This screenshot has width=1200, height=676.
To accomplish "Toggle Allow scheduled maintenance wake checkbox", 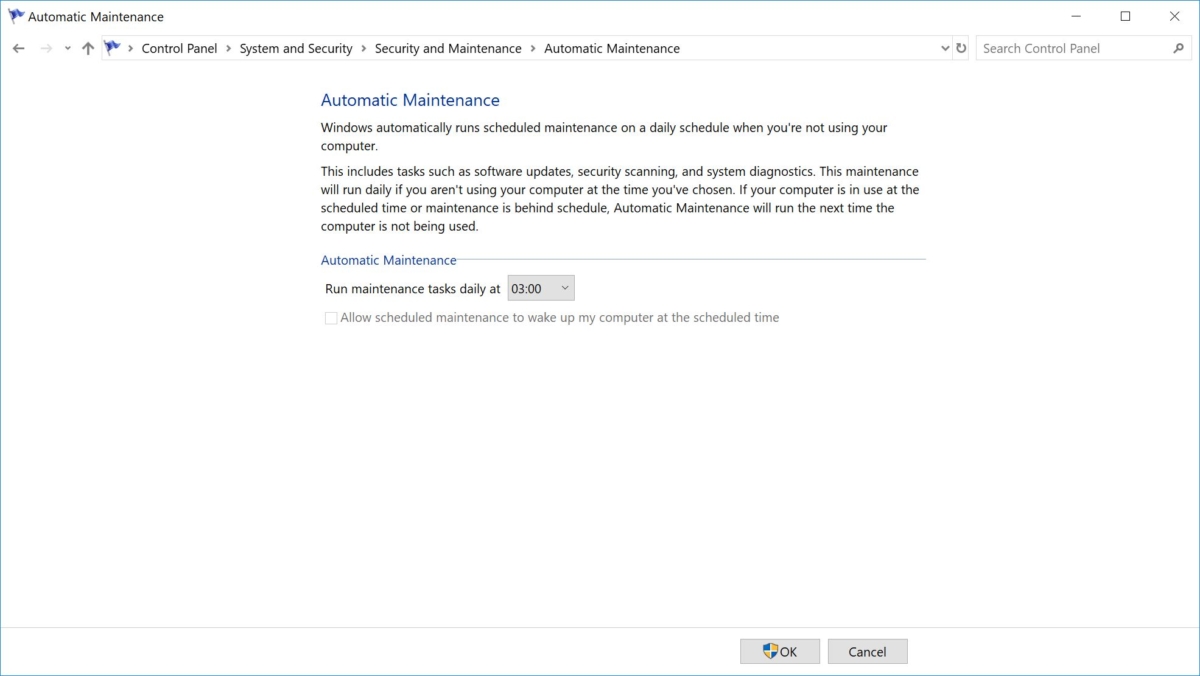I will (331, 318).
